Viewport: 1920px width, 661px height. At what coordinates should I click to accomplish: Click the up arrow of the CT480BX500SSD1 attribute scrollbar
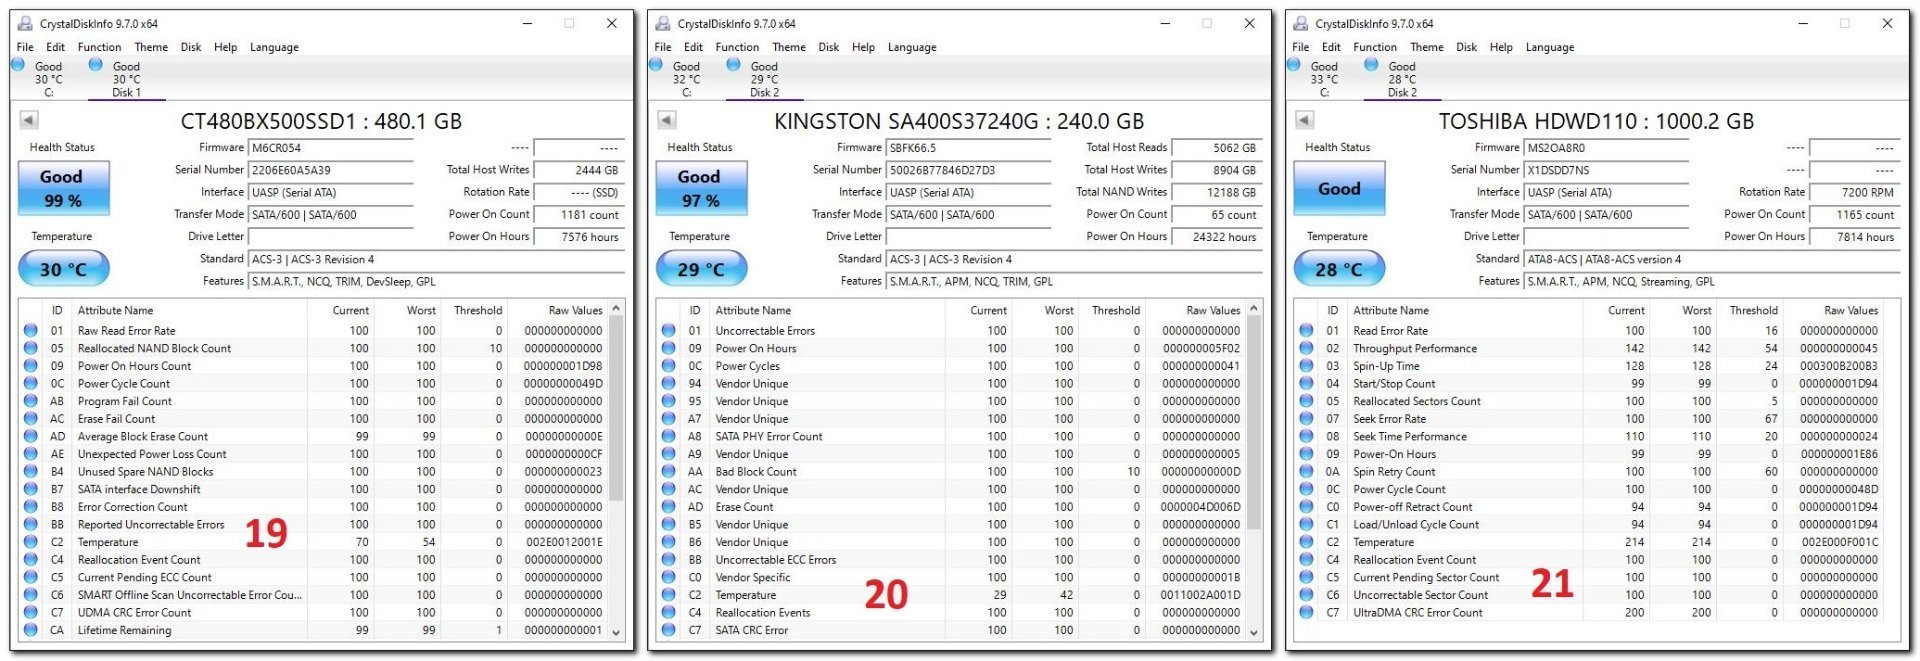tap(616, 308)
